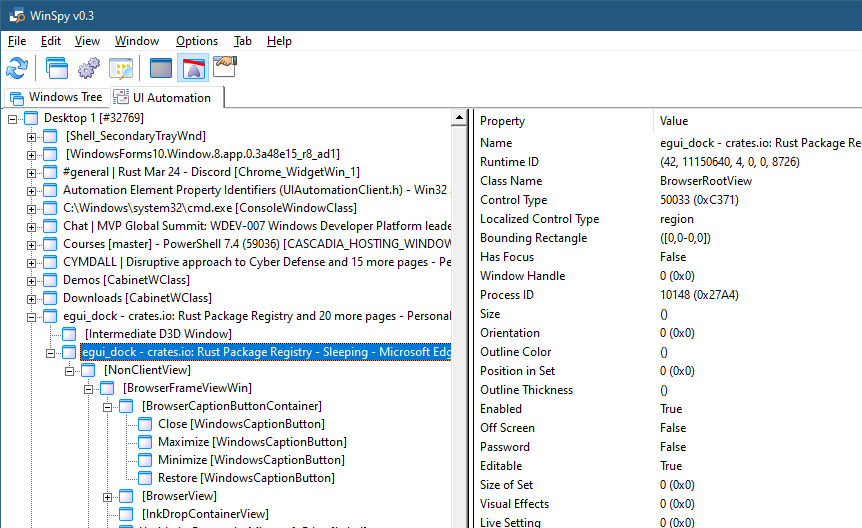Toggle the highlighted window highlight toolbar icon
The width and height of the screenshot is (862, 528).
click(193, 69)
